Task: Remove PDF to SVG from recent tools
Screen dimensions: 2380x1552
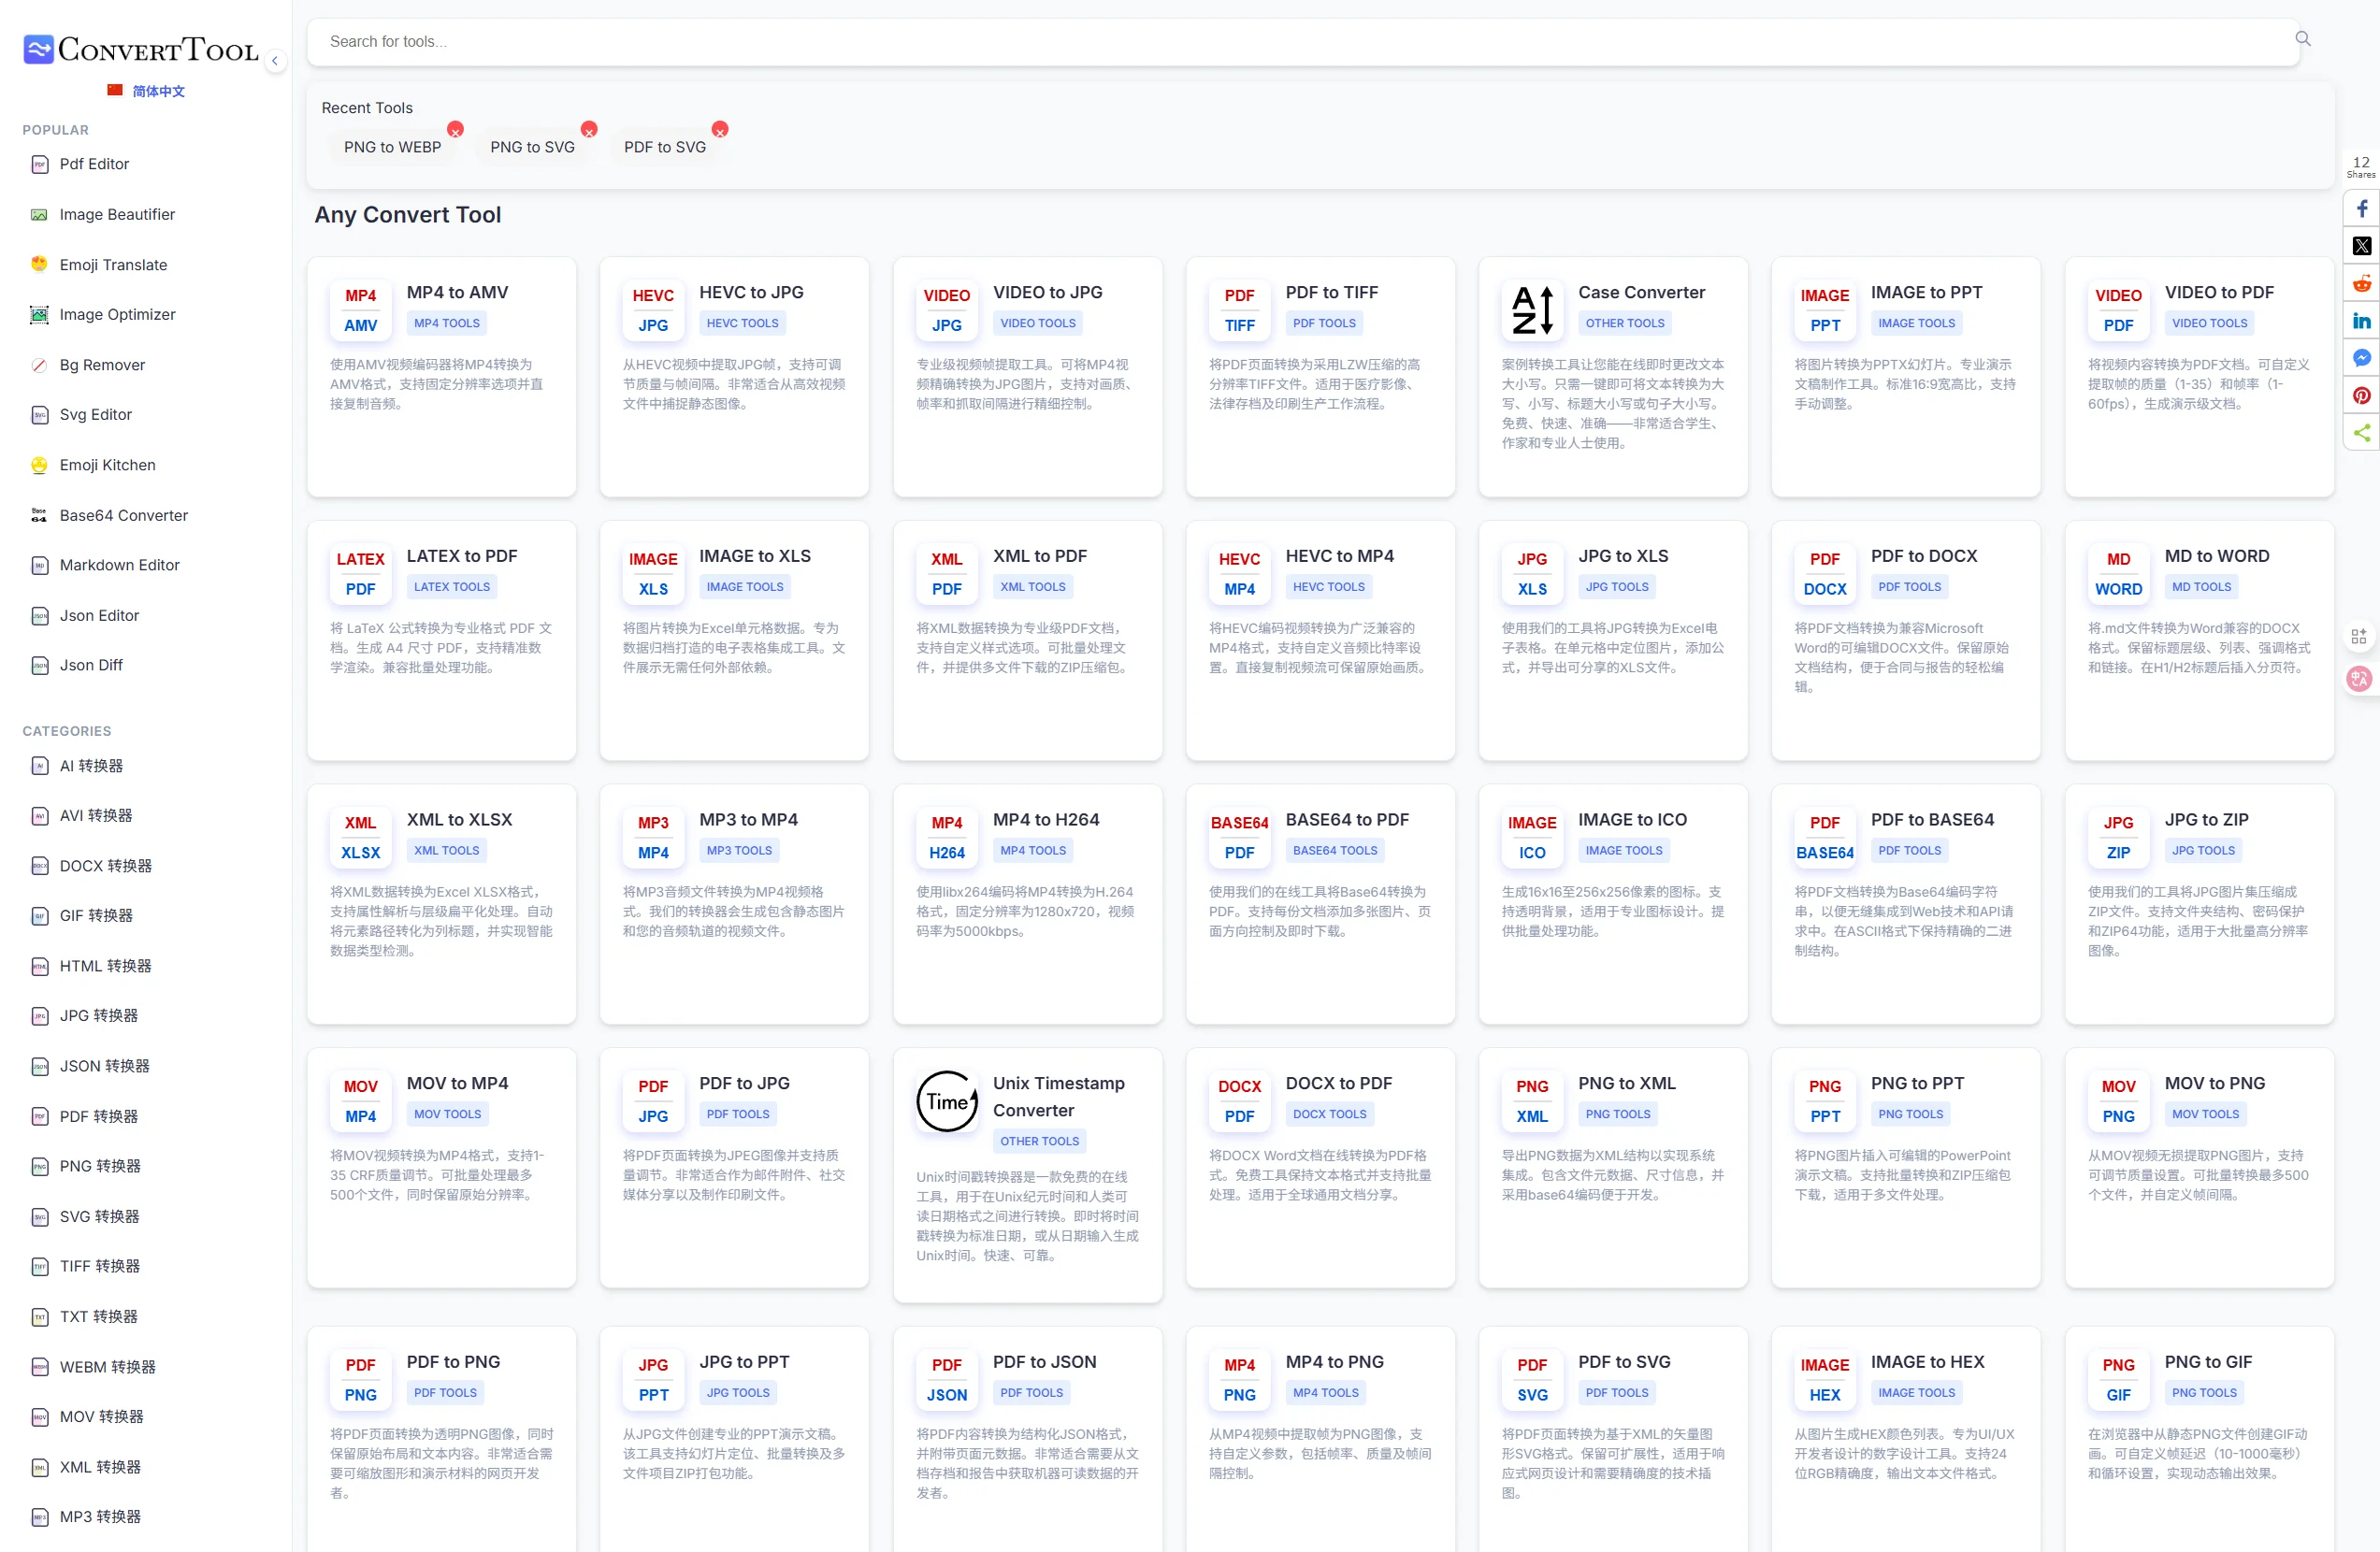Action: point(720,130)
